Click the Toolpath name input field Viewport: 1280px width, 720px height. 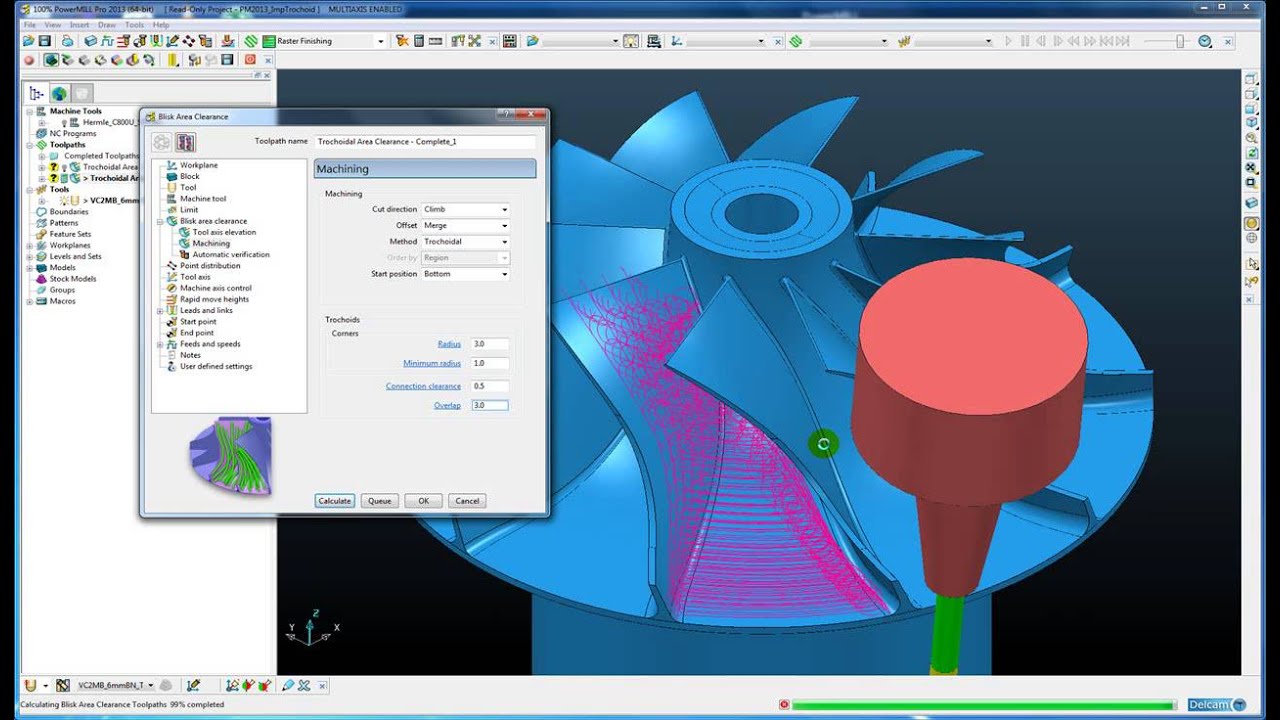[425, 142]
